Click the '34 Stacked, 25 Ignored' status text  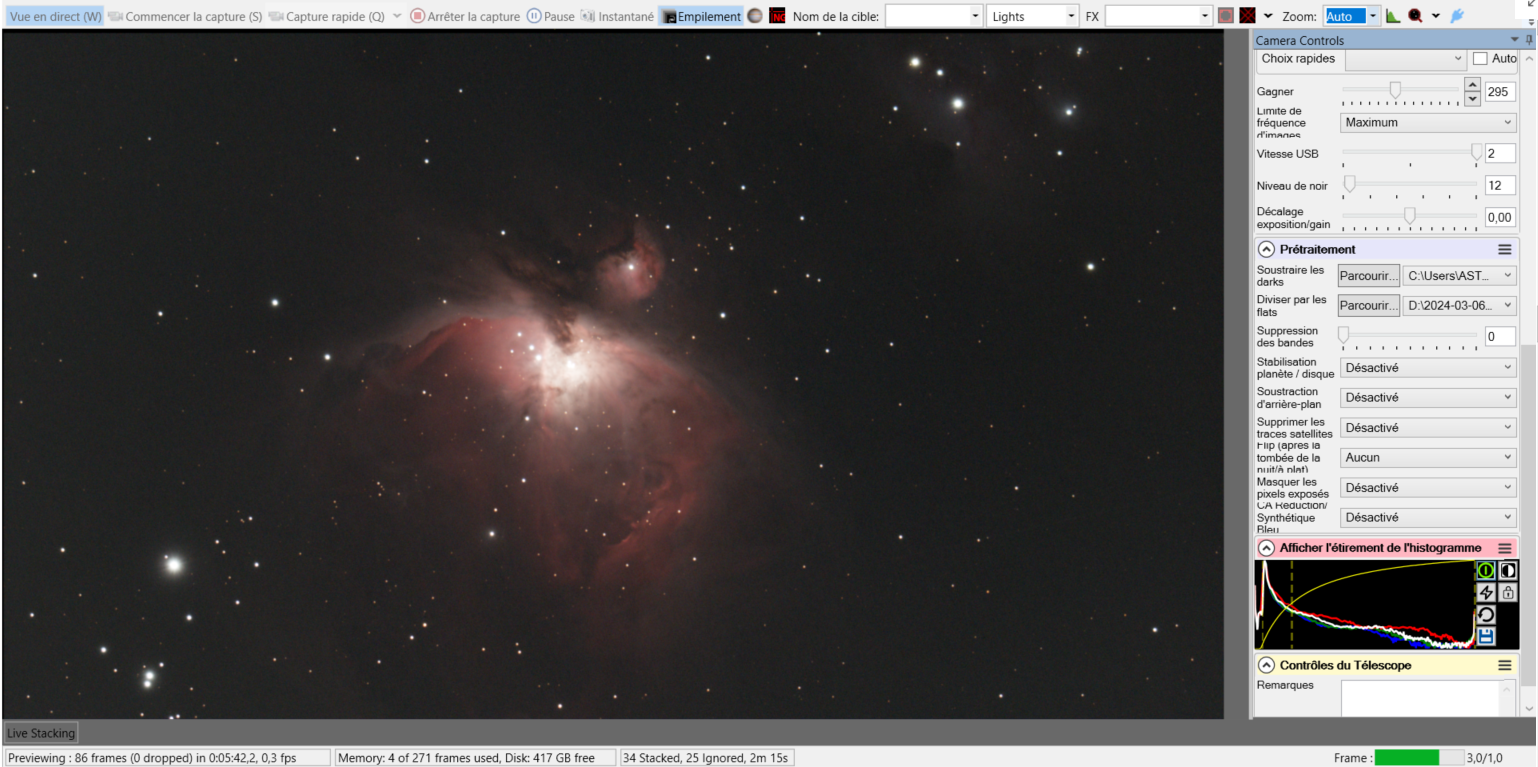point(706,758)
